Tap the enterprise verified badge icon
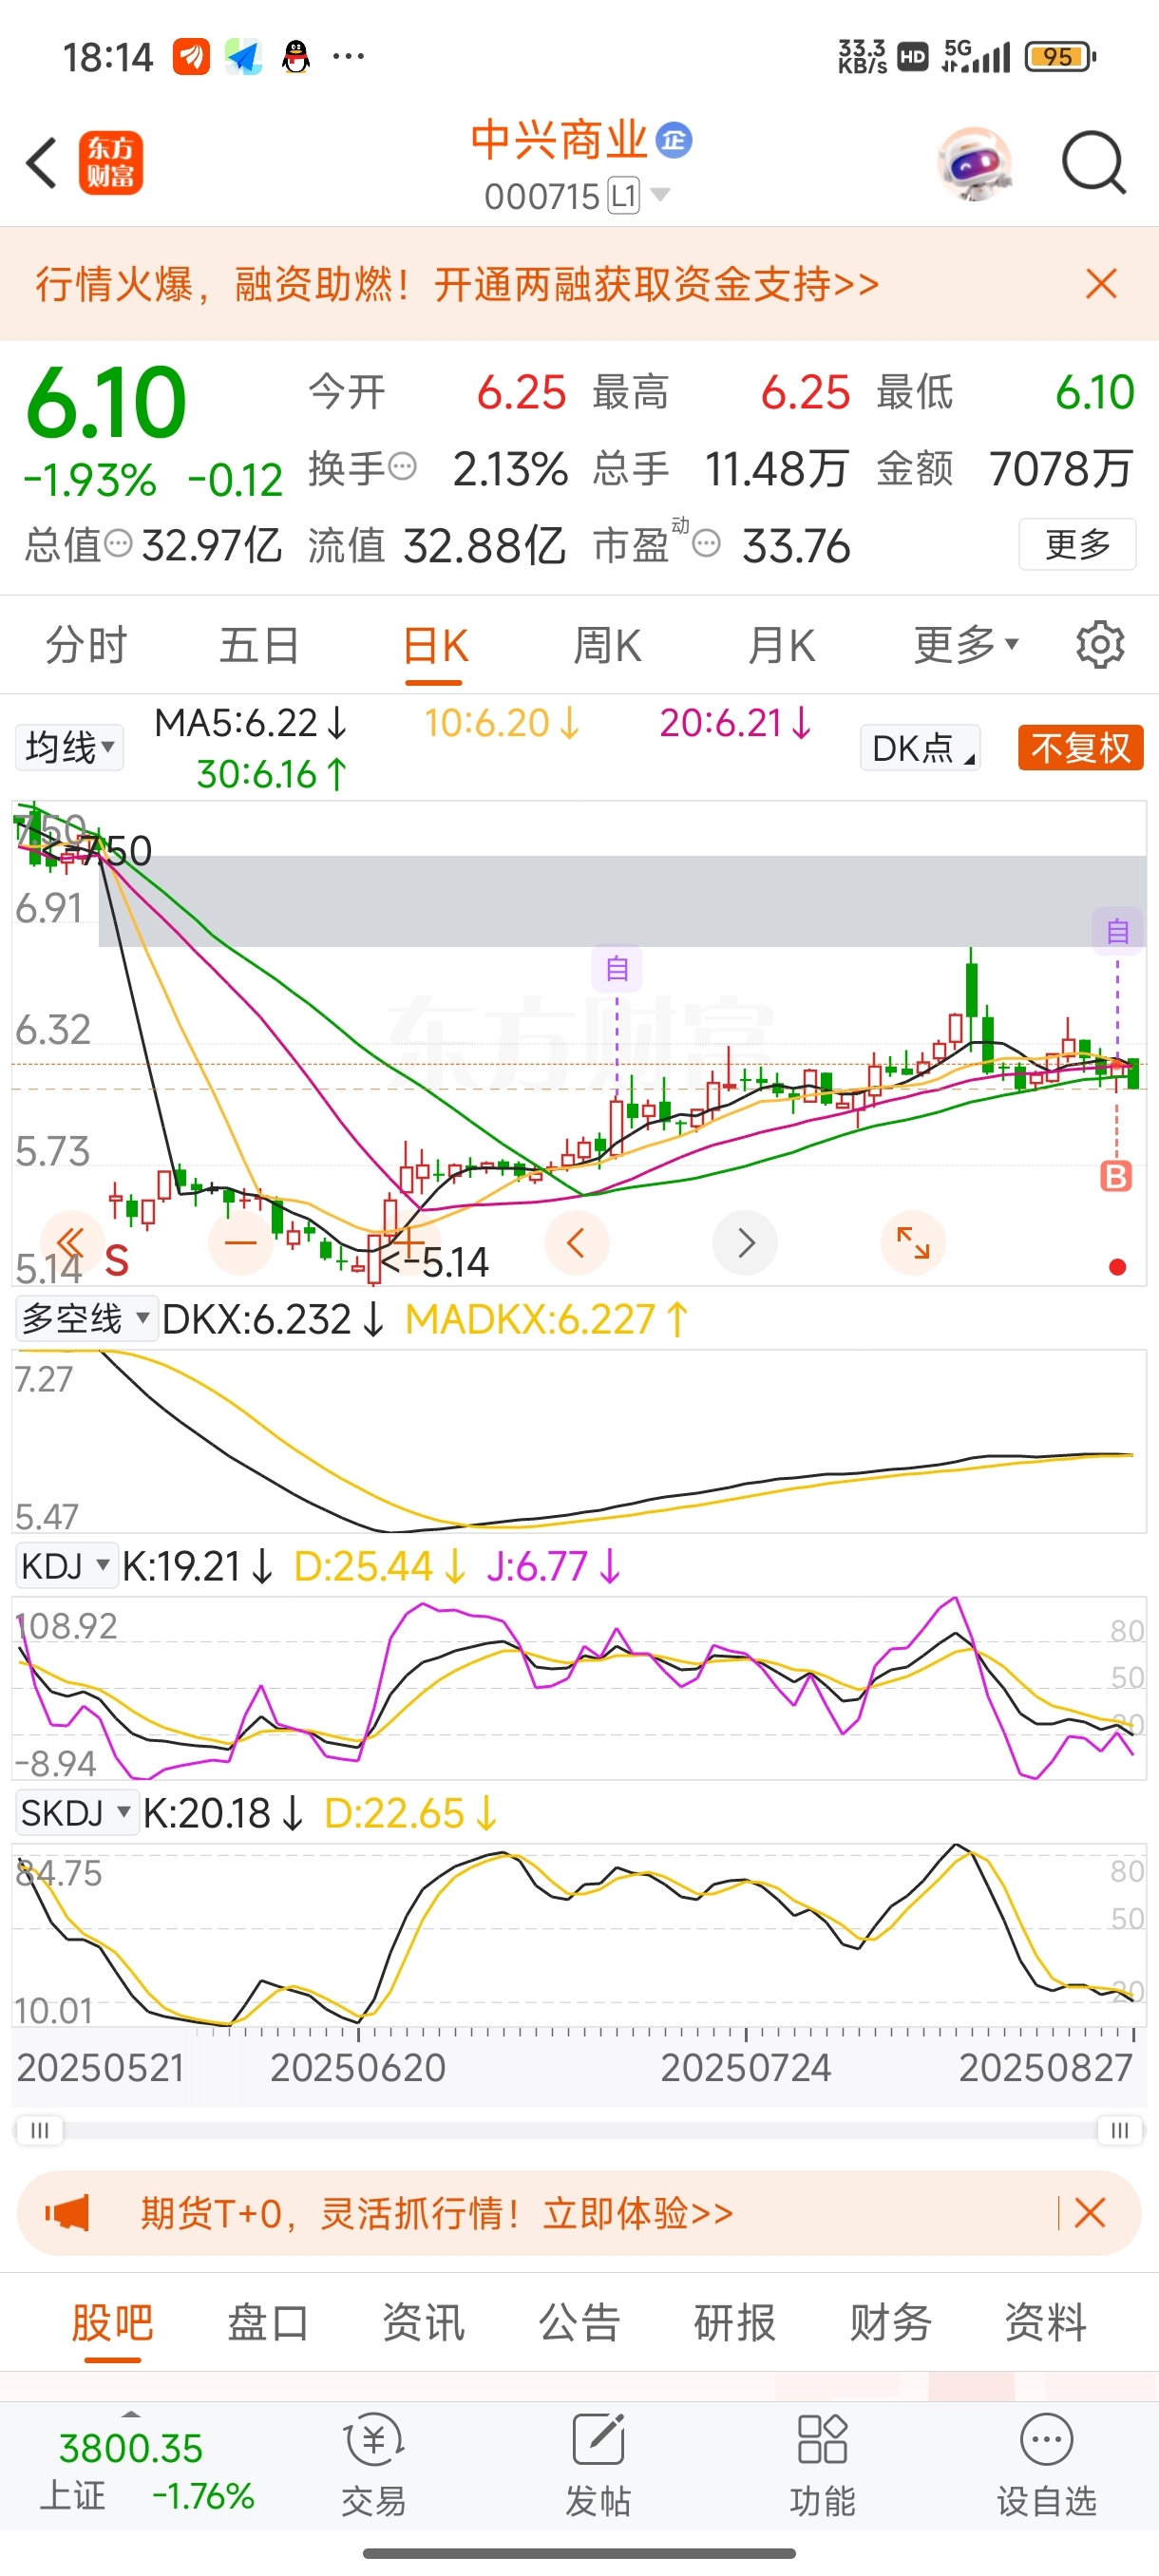The image size is (1159, 2576). click(x=674, y=140)
